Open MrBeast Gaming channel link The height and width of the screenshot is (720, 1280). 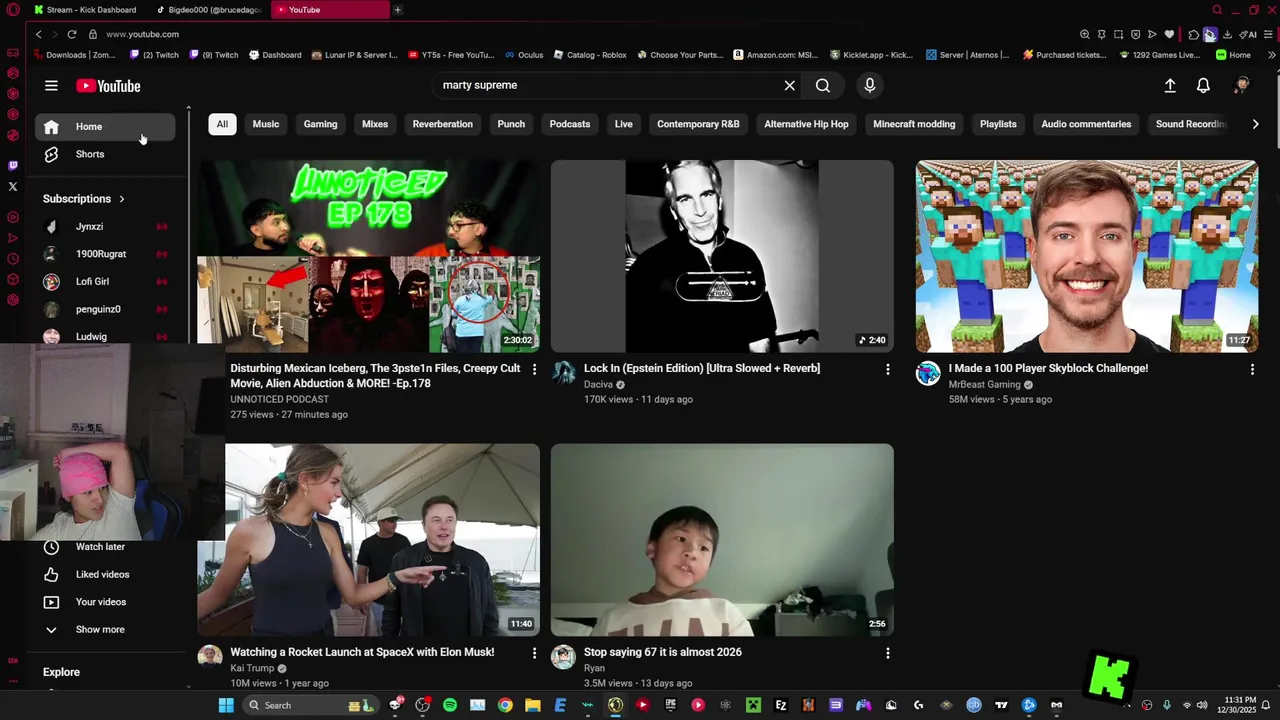984,384
